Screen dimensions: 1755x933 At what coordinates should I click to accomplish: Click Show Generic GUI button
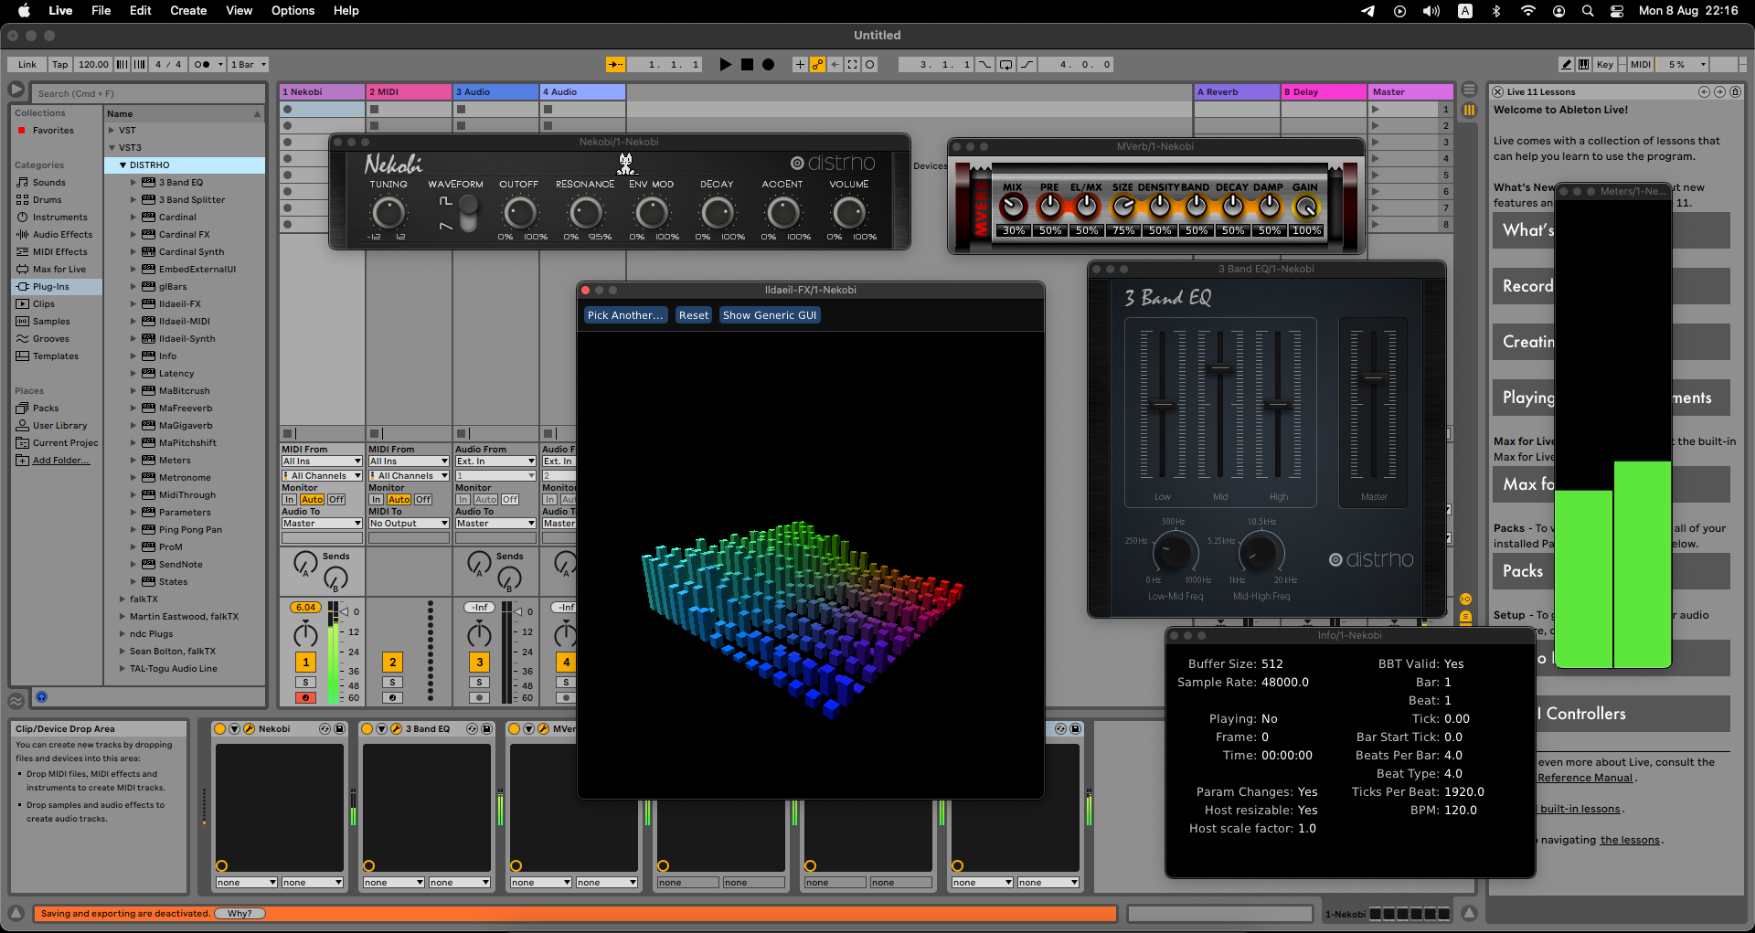click(770, 315)
